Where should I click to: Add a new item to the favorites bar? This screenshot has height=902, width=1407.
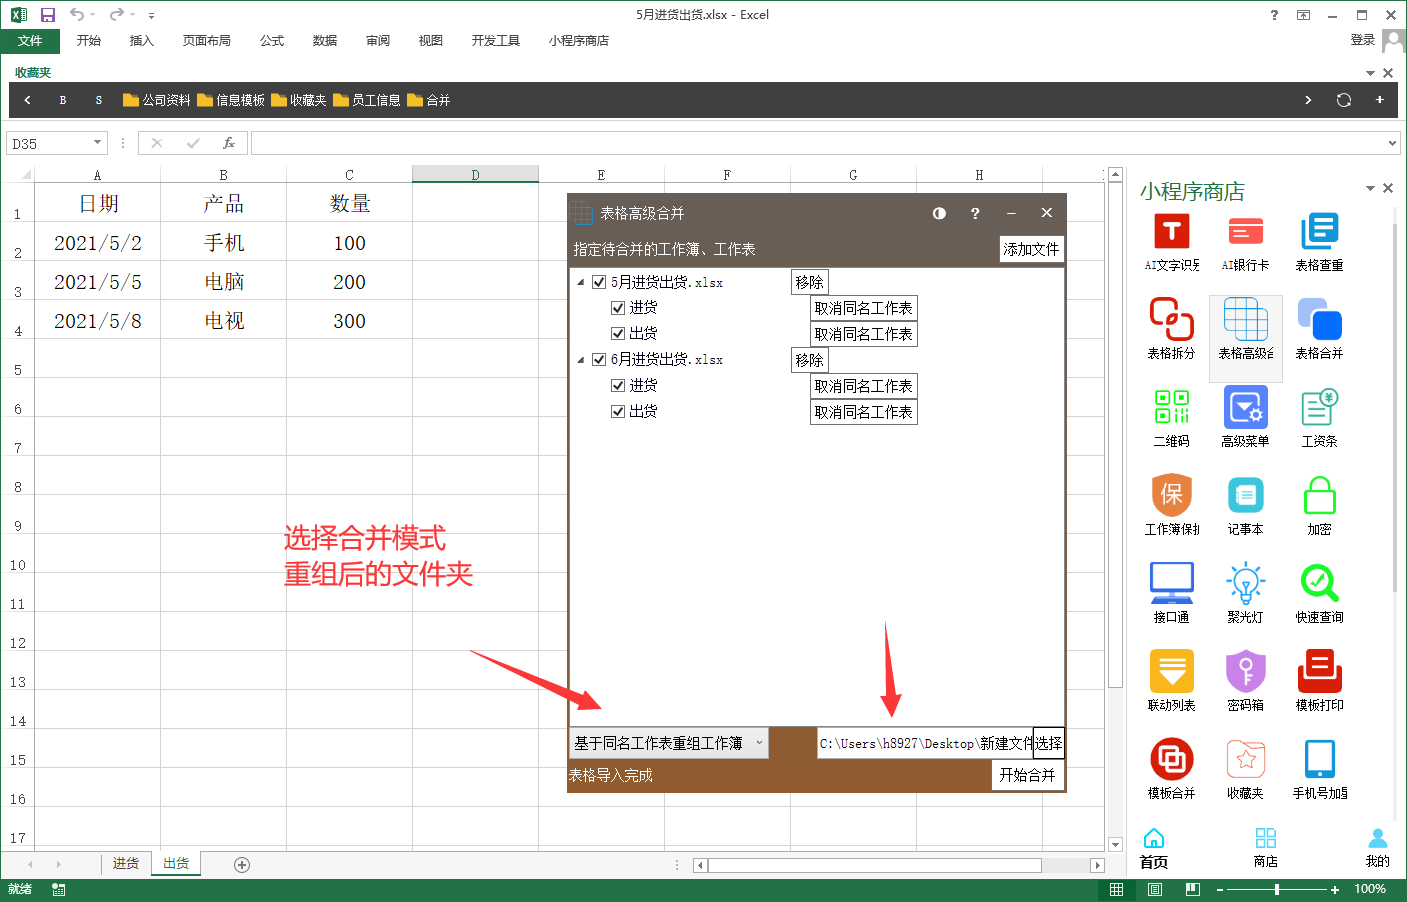tap(1379, 100)
